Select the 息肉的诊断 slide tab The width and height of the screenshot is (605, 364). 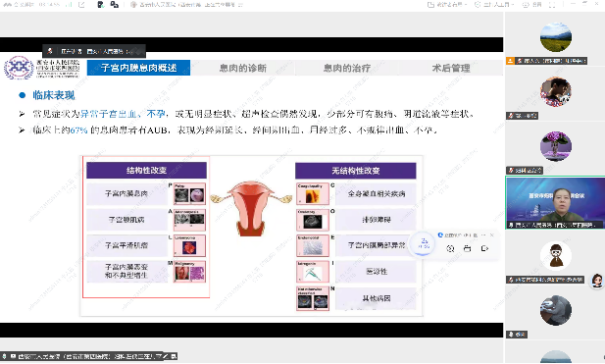click(243, 68)
